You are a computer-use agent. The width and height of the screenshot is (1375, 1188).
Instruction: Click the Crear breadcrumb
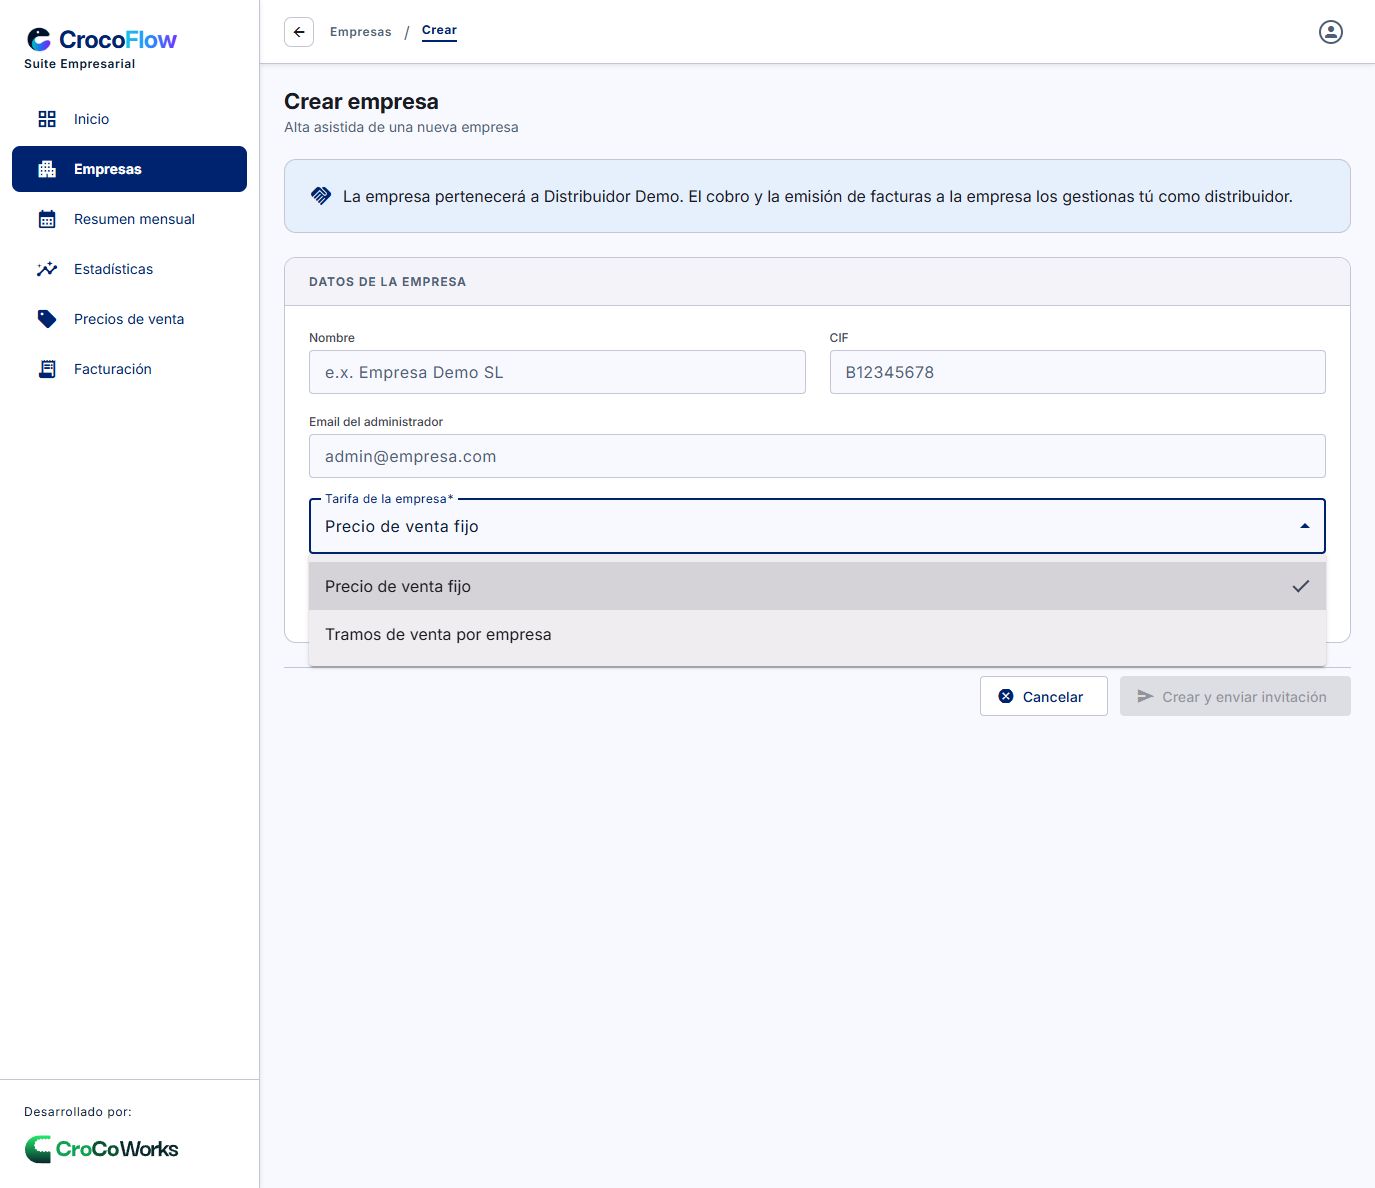coord(439,31)
